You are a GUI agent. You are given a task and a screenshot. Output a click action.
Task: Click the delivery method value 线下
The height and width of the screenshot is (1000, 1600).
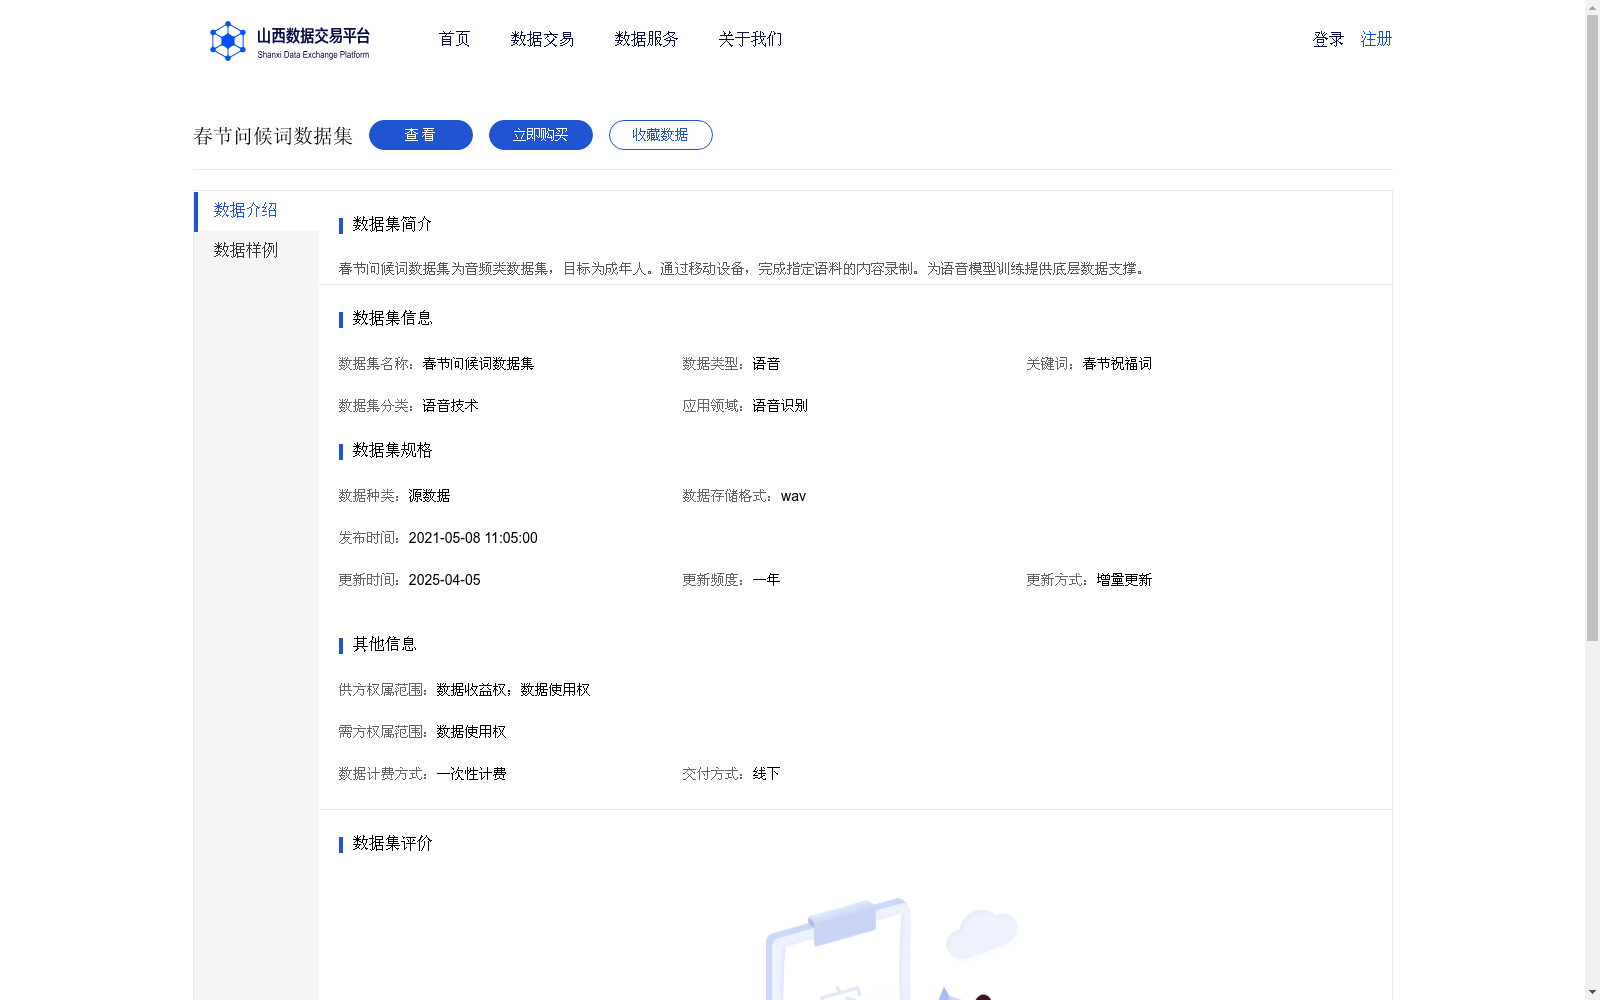(766, 774)
